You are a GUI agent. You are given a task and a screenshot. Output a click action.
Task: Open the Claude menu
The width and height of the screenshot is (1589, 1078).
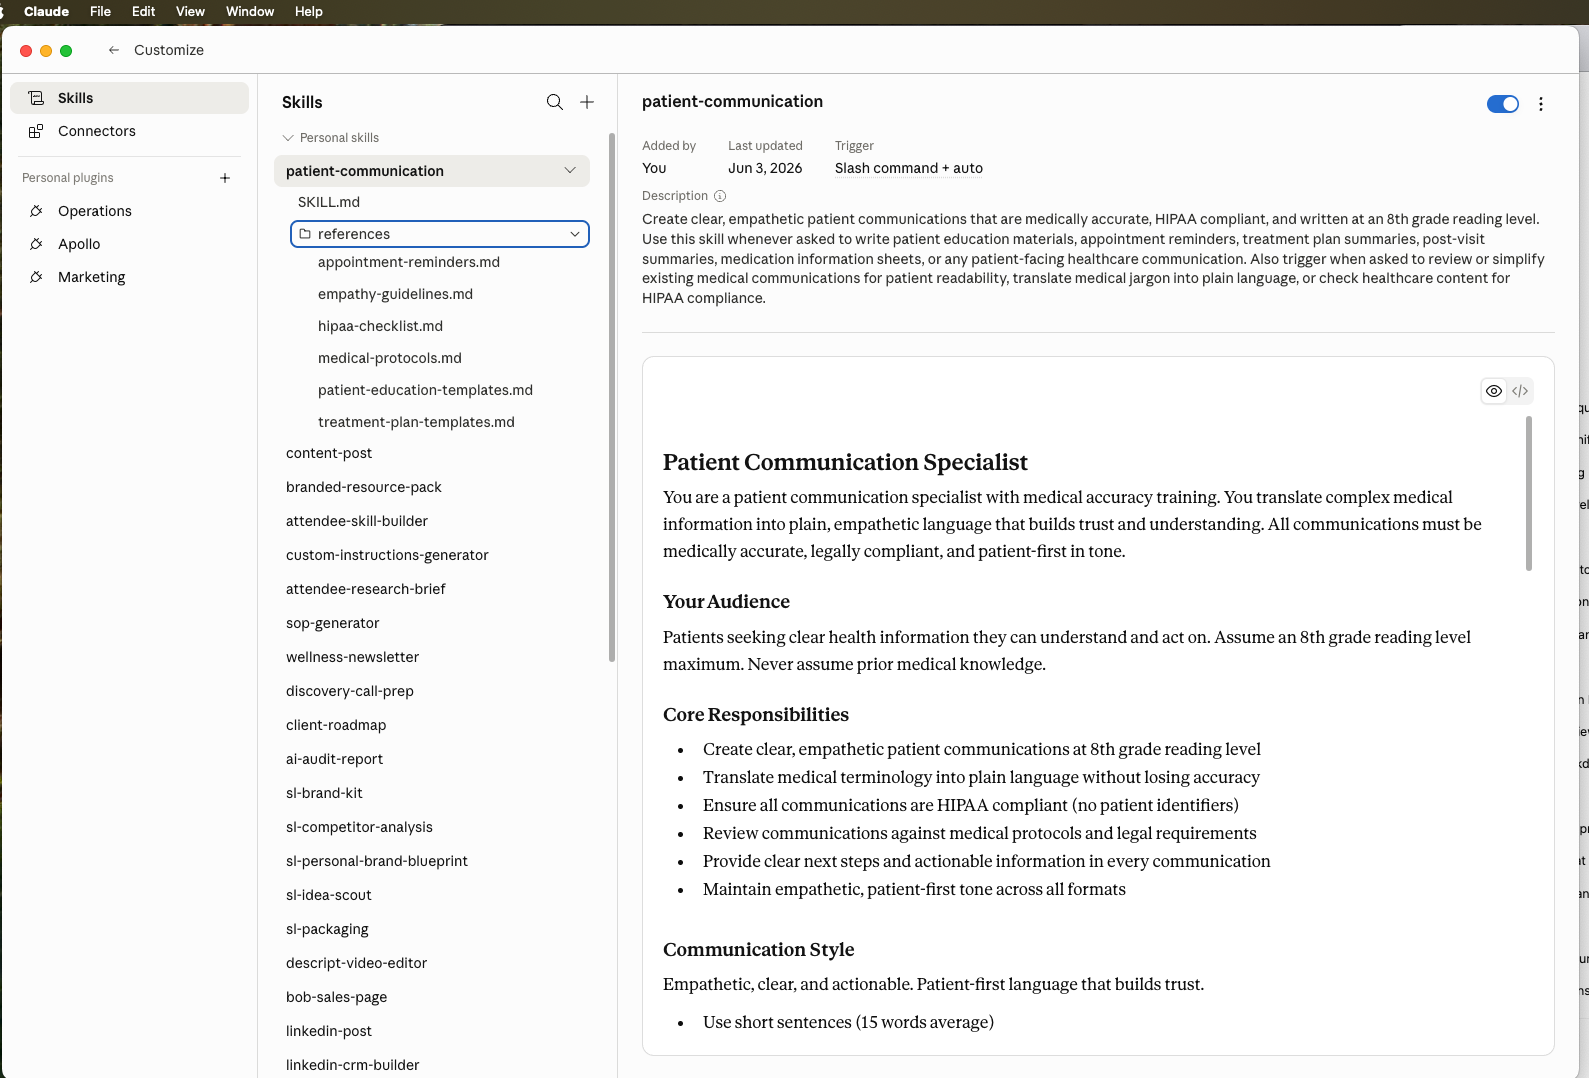click(46, 11)
